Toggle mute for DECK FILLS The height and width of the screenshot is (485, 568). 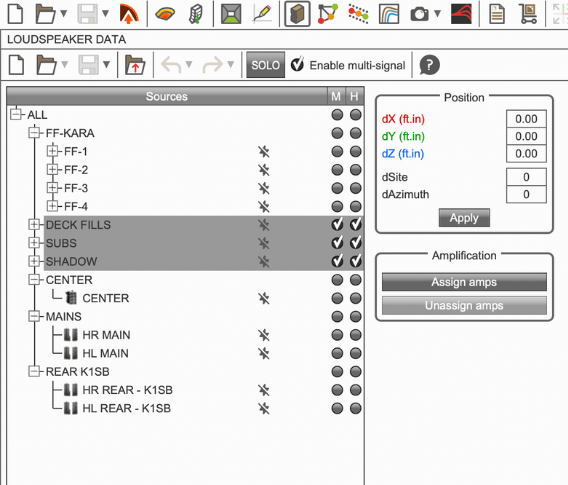click(x=337, y=224)
